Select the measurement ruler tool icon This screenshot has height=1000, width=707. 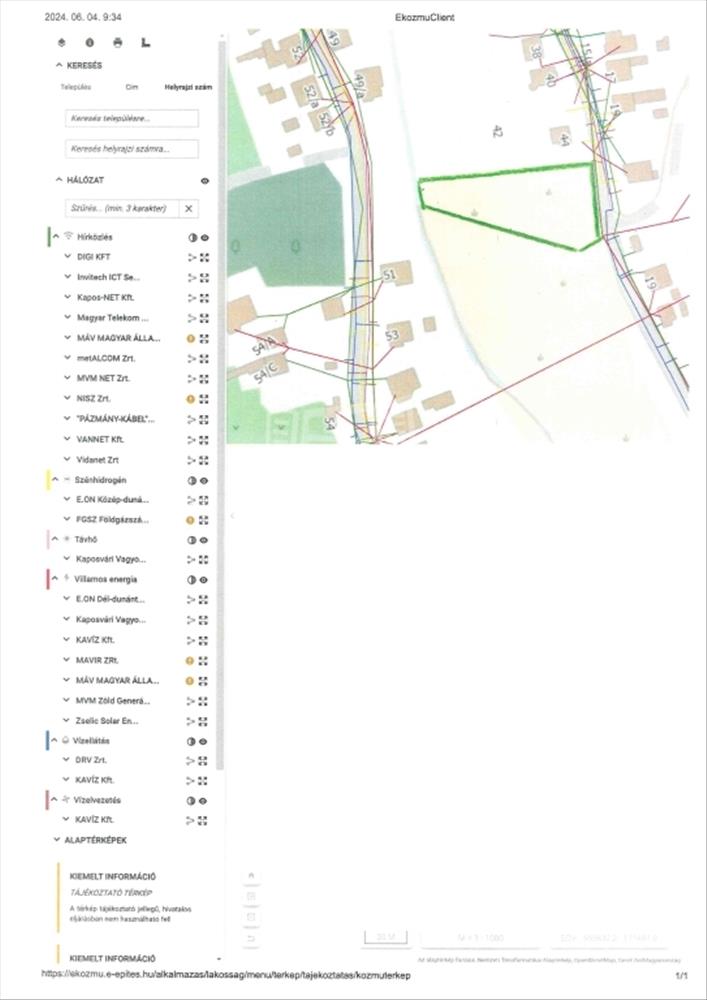tap(146, 43)
